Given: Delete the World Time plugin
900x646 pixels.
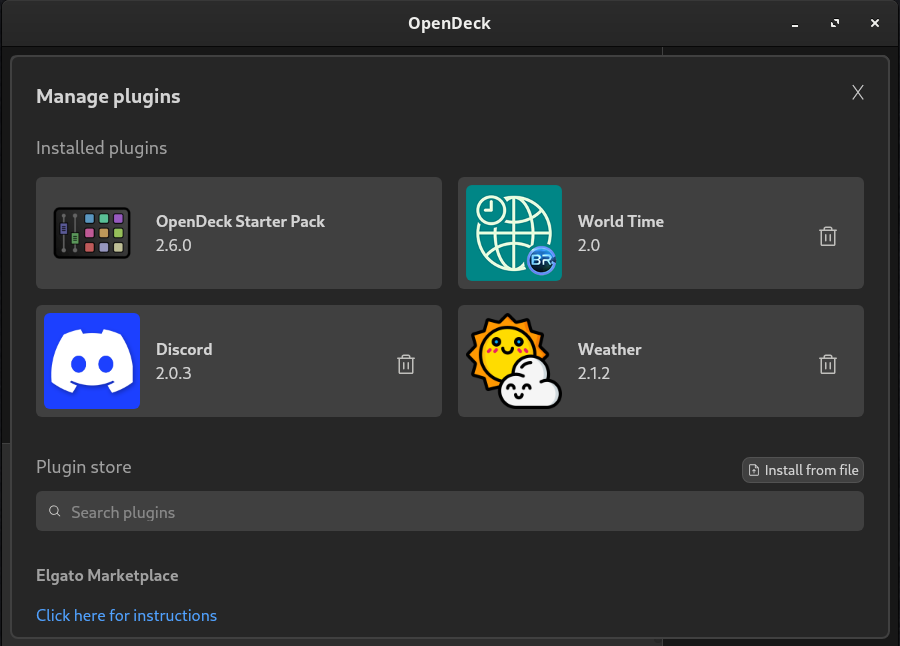Looking at the screenshot, I should pyautogui.click(x=828, y=236).
